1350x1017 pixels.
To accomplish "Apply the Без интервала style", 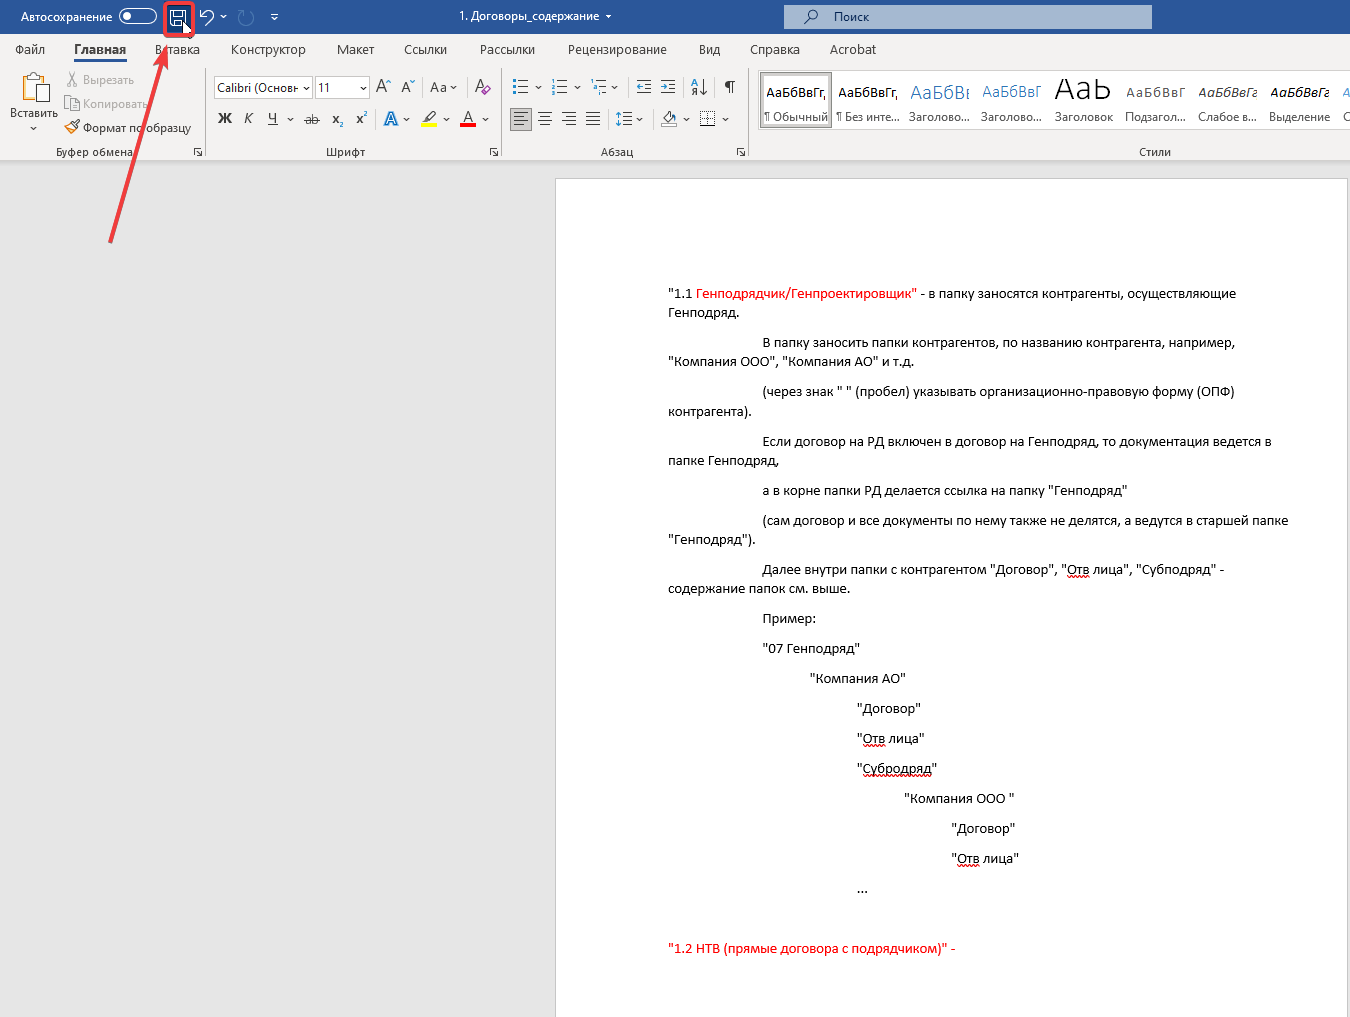I will 867,100.
